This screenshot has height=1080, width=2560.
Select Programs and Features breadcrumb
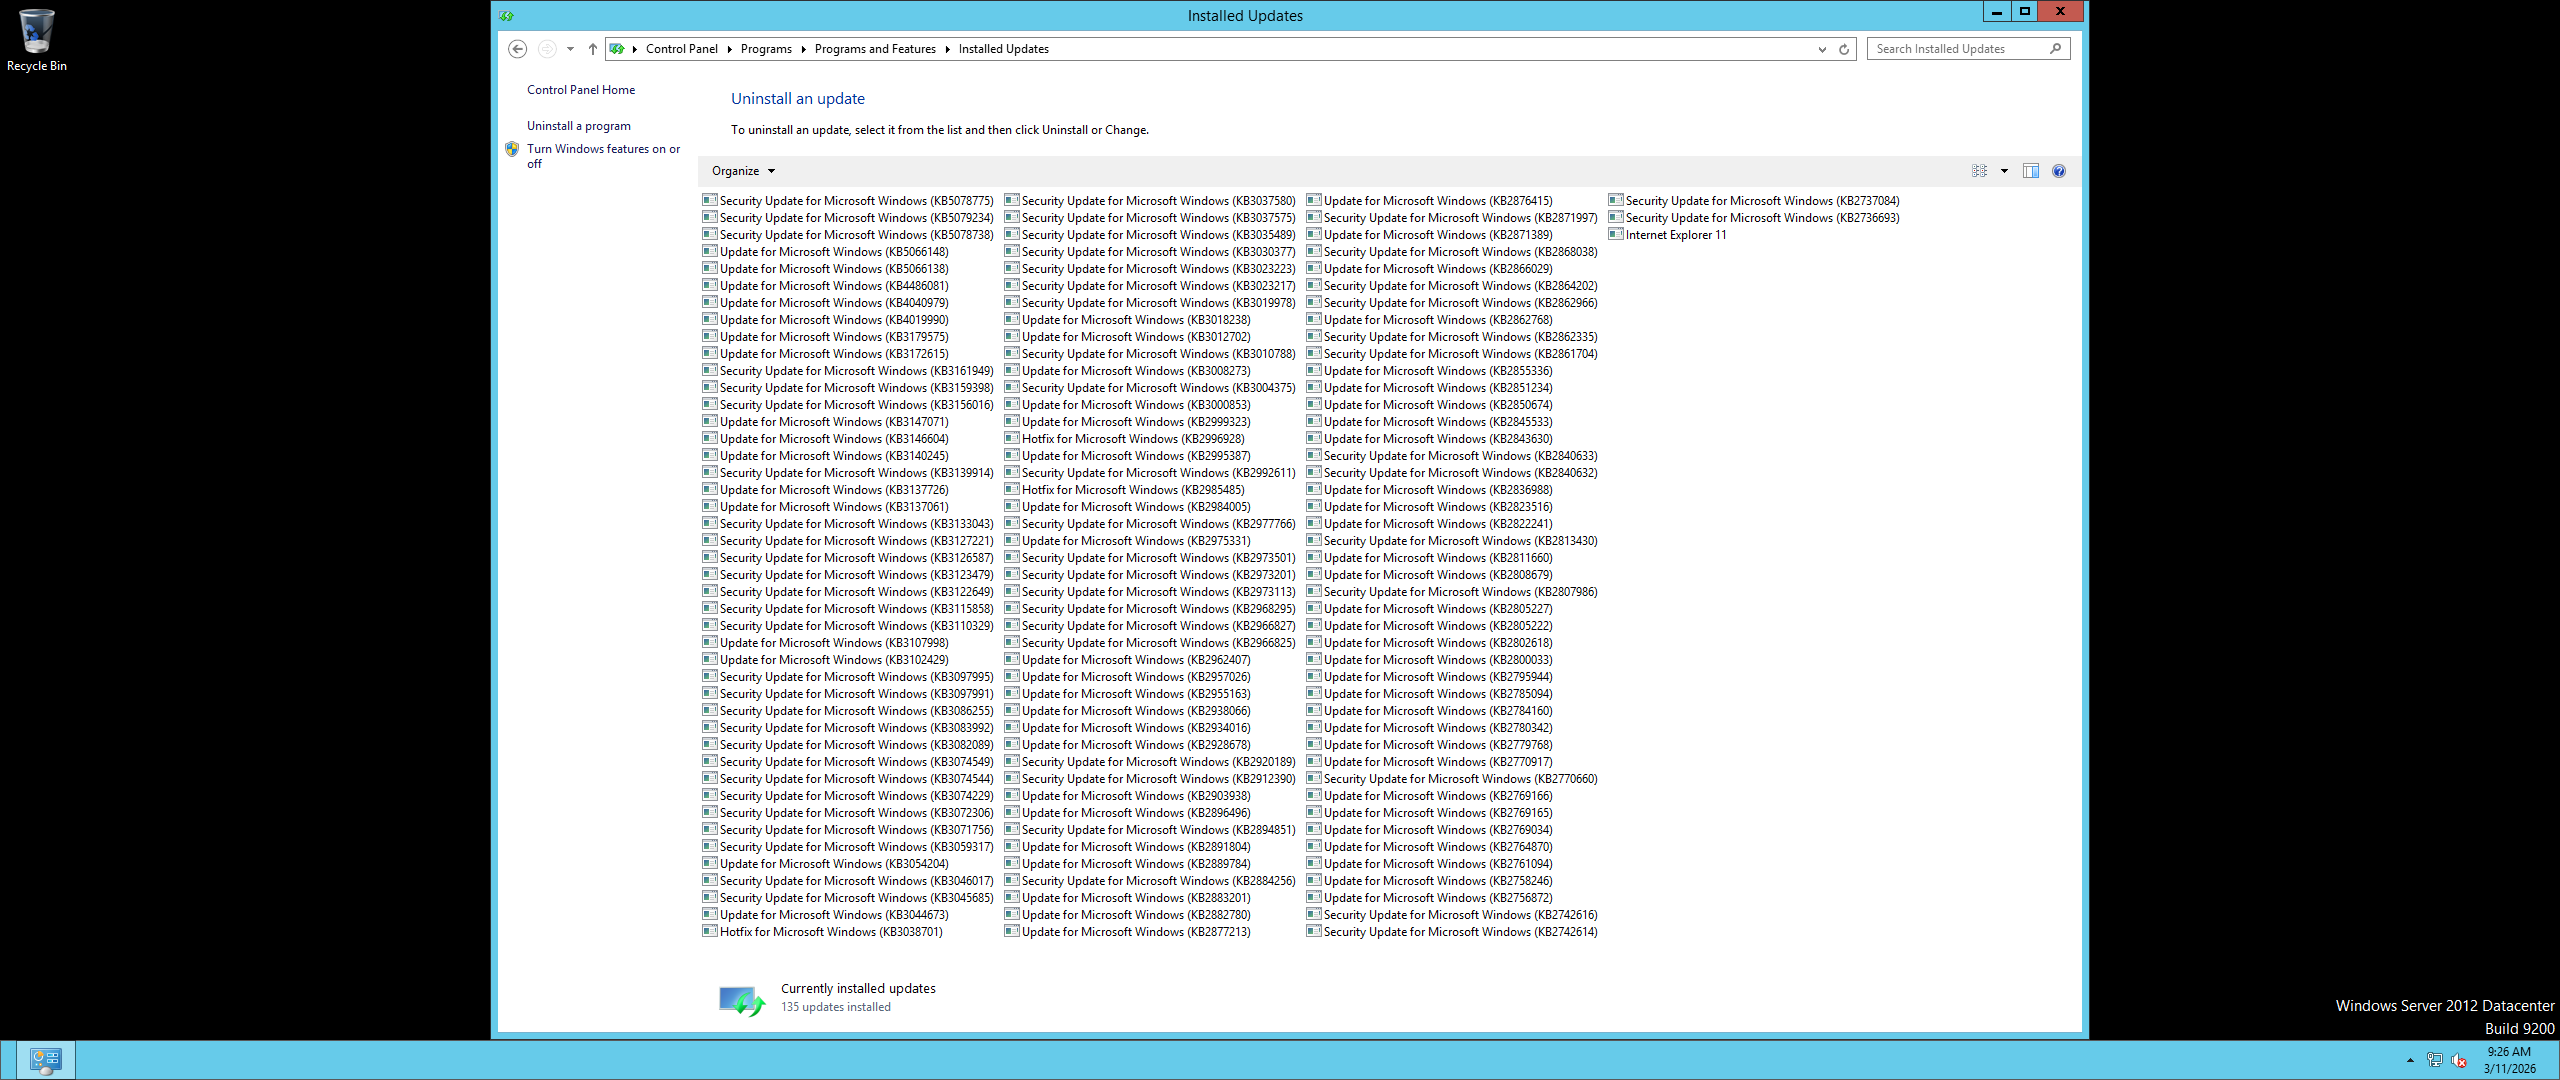click(875, 49)
